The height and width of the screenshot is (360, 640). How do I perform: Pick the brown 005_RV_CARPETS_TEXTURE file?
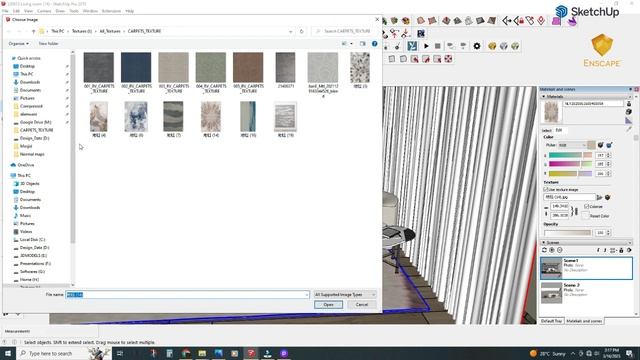coord(248,68)
